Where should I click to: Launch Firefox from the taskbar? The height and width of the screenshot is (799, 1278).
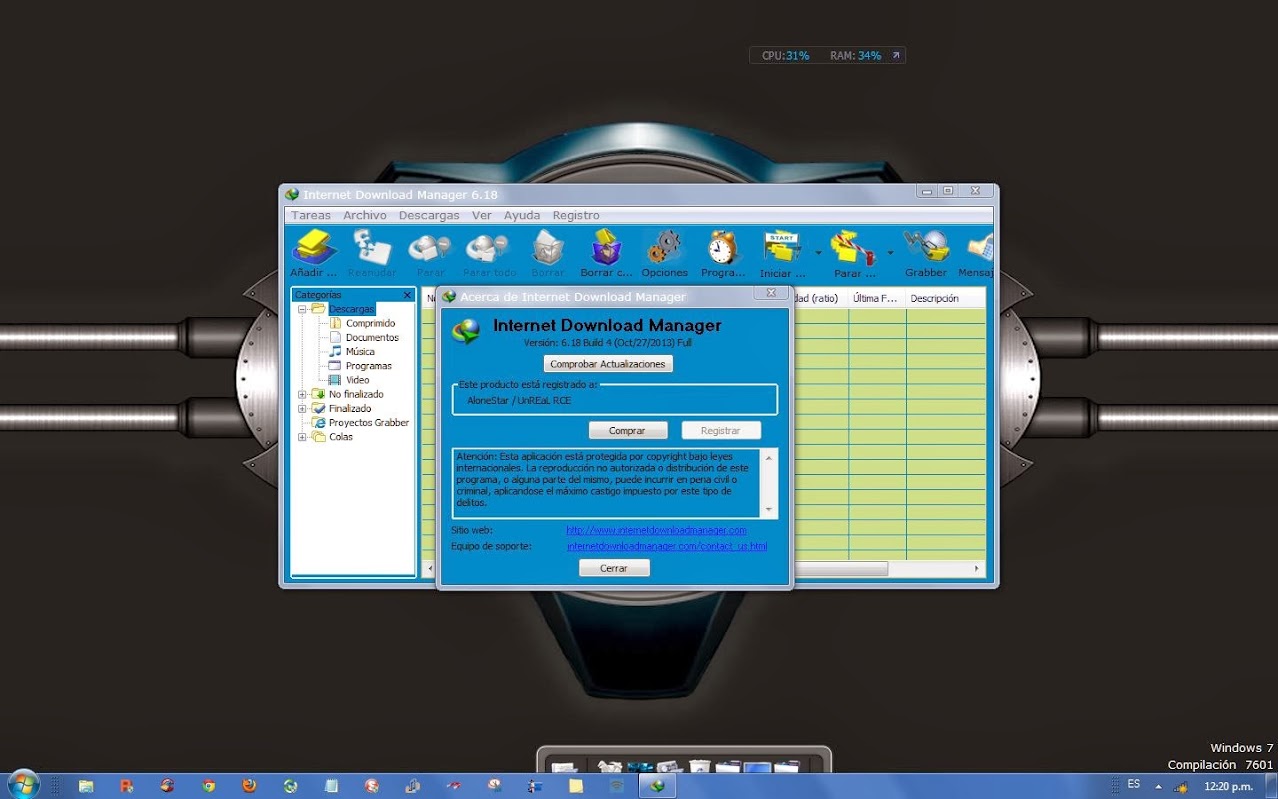click(x=249, y=786)
